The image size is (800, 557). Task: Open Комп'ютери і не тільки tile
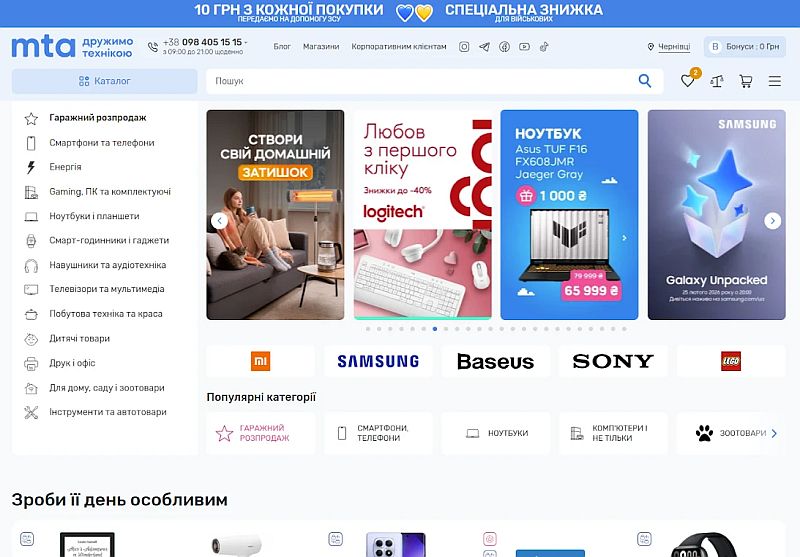tap(613, 433)
